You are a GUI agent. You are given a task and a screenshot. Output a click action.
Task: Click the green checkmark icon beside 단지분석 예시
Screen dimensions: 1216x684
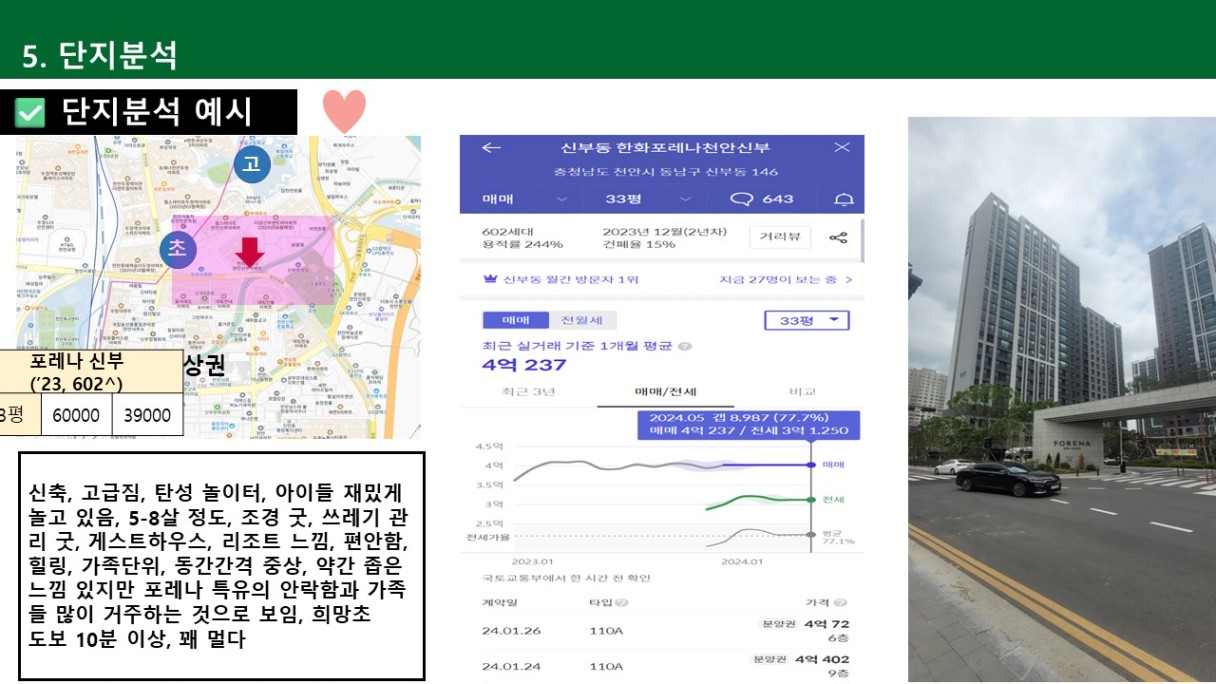tap(30, 113)
